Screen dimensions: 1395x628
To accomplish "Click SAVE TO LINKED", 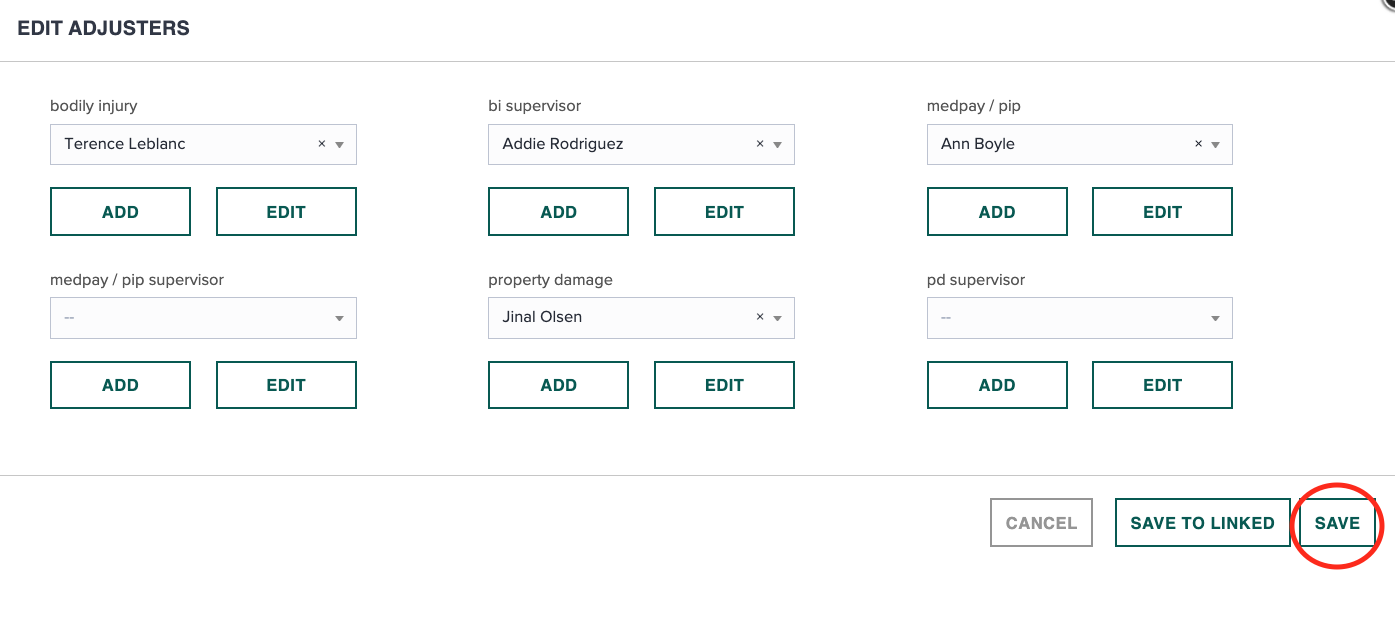I will (x=1202, y=522).
